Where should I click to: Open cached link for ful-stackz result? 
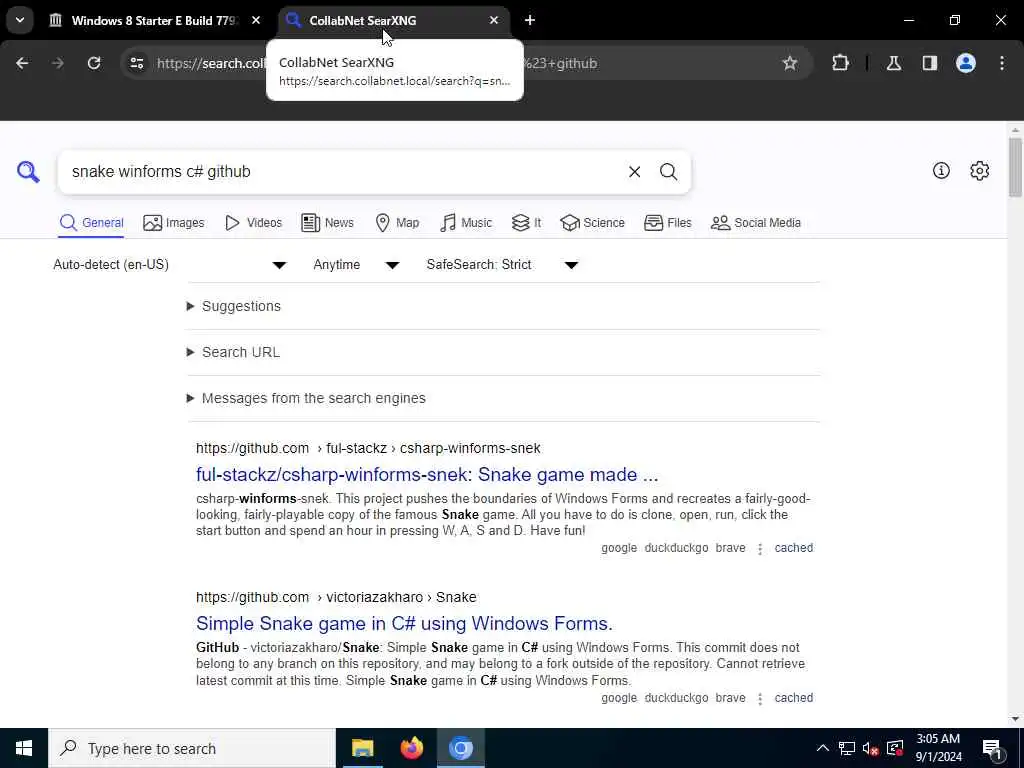point(793,548)
